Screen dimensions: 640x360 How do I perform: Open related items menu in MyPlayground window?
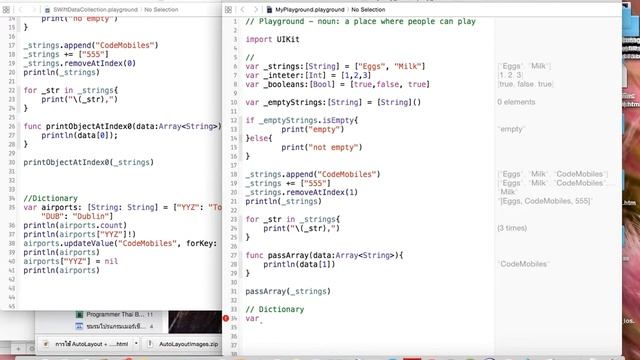(228, 9)
